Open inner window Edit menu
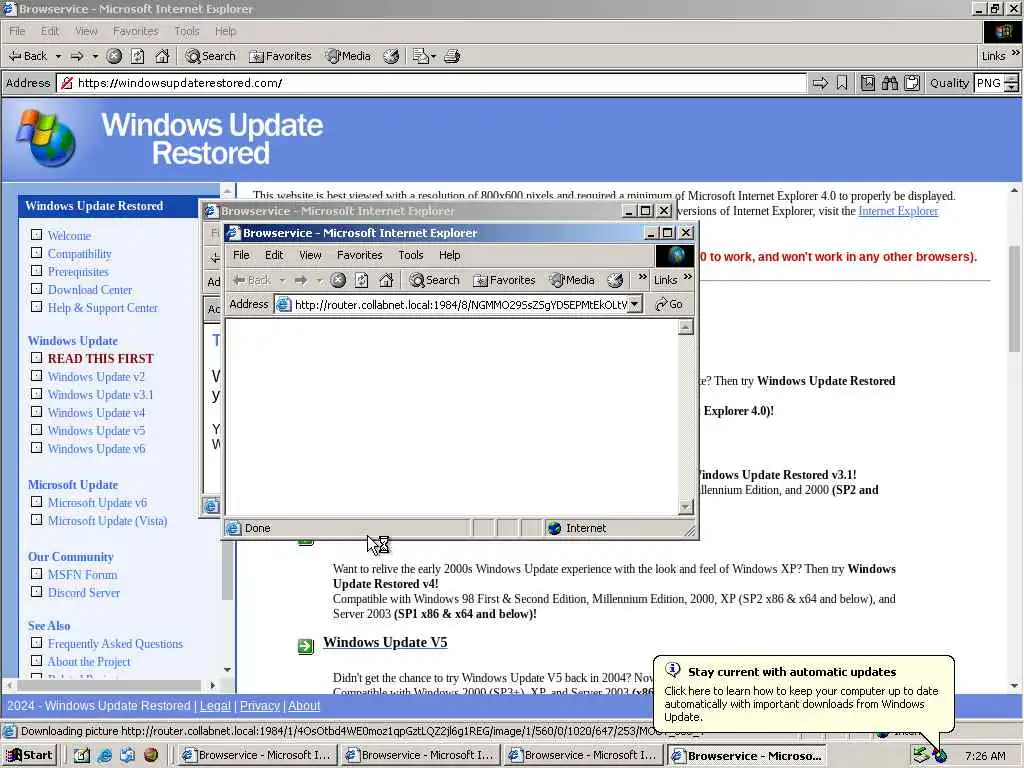 click(x=274, y=255)
